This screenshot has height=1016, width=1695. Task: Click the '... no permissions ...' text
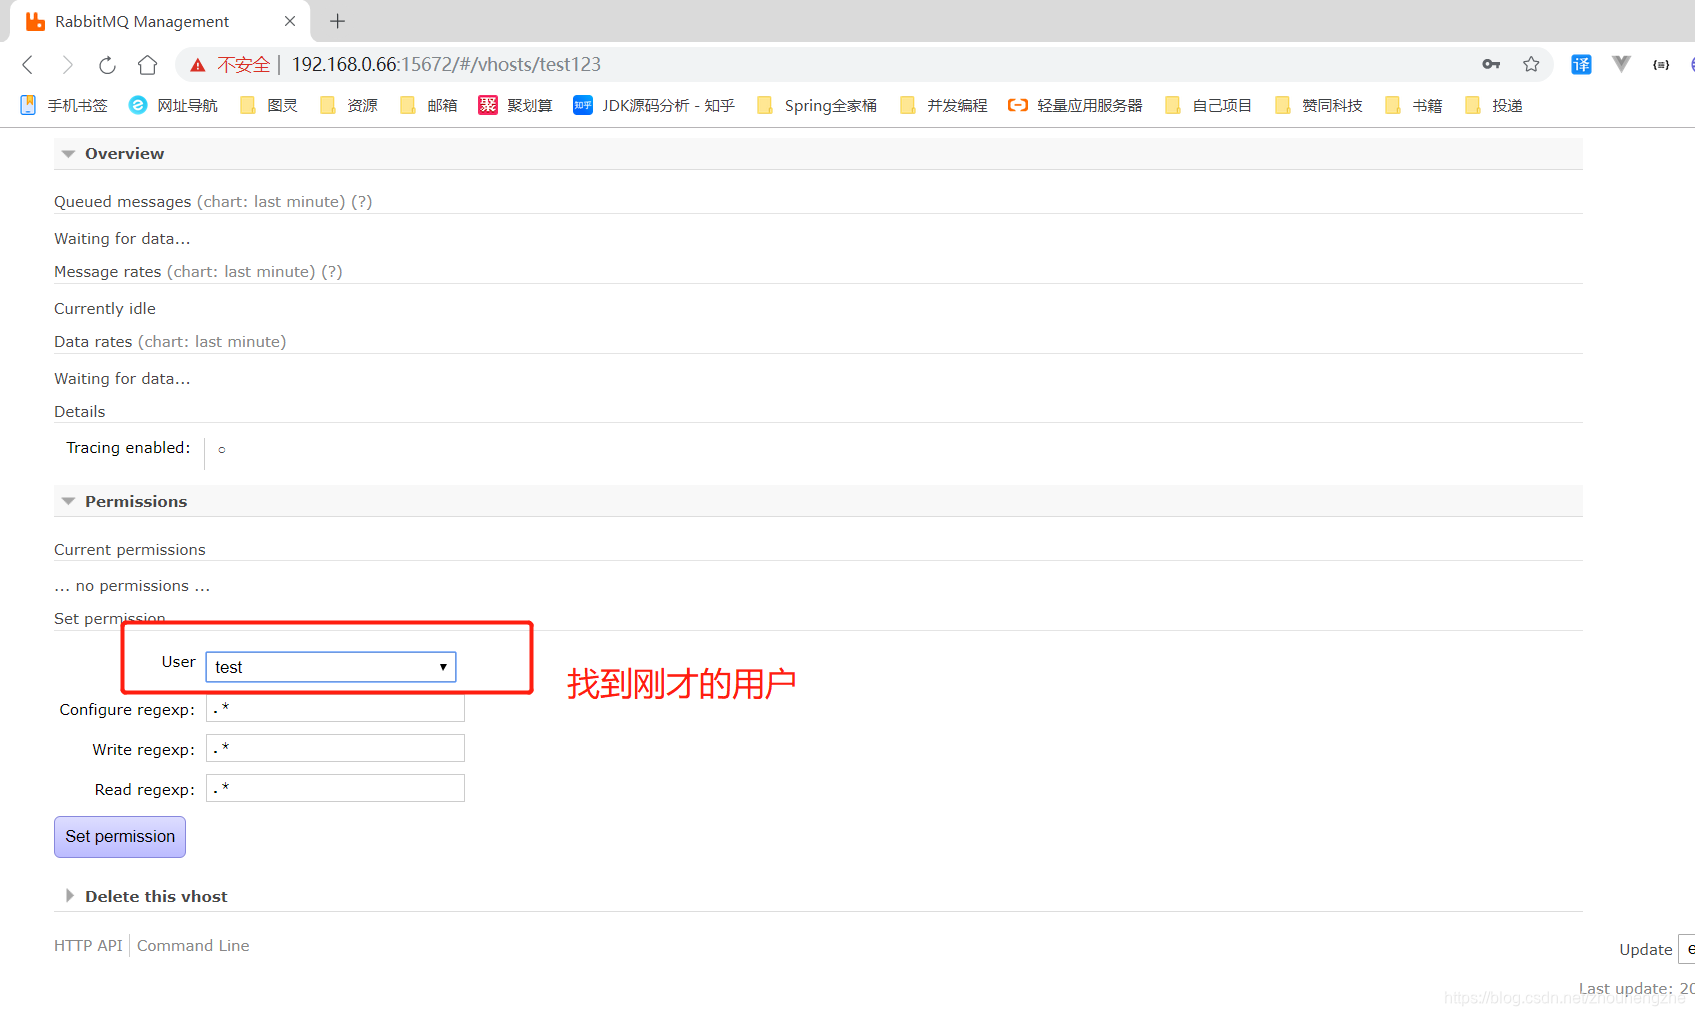132,585
